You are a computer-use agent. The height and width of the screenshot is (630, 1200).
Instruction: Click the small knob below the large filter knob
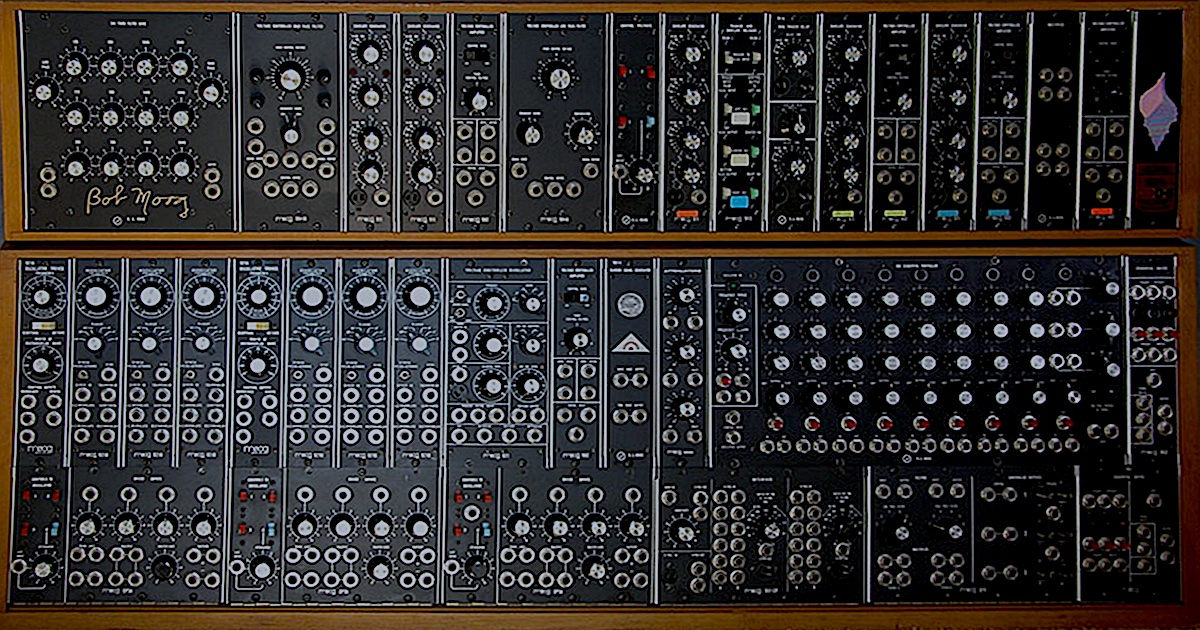(x=290, y=137)
